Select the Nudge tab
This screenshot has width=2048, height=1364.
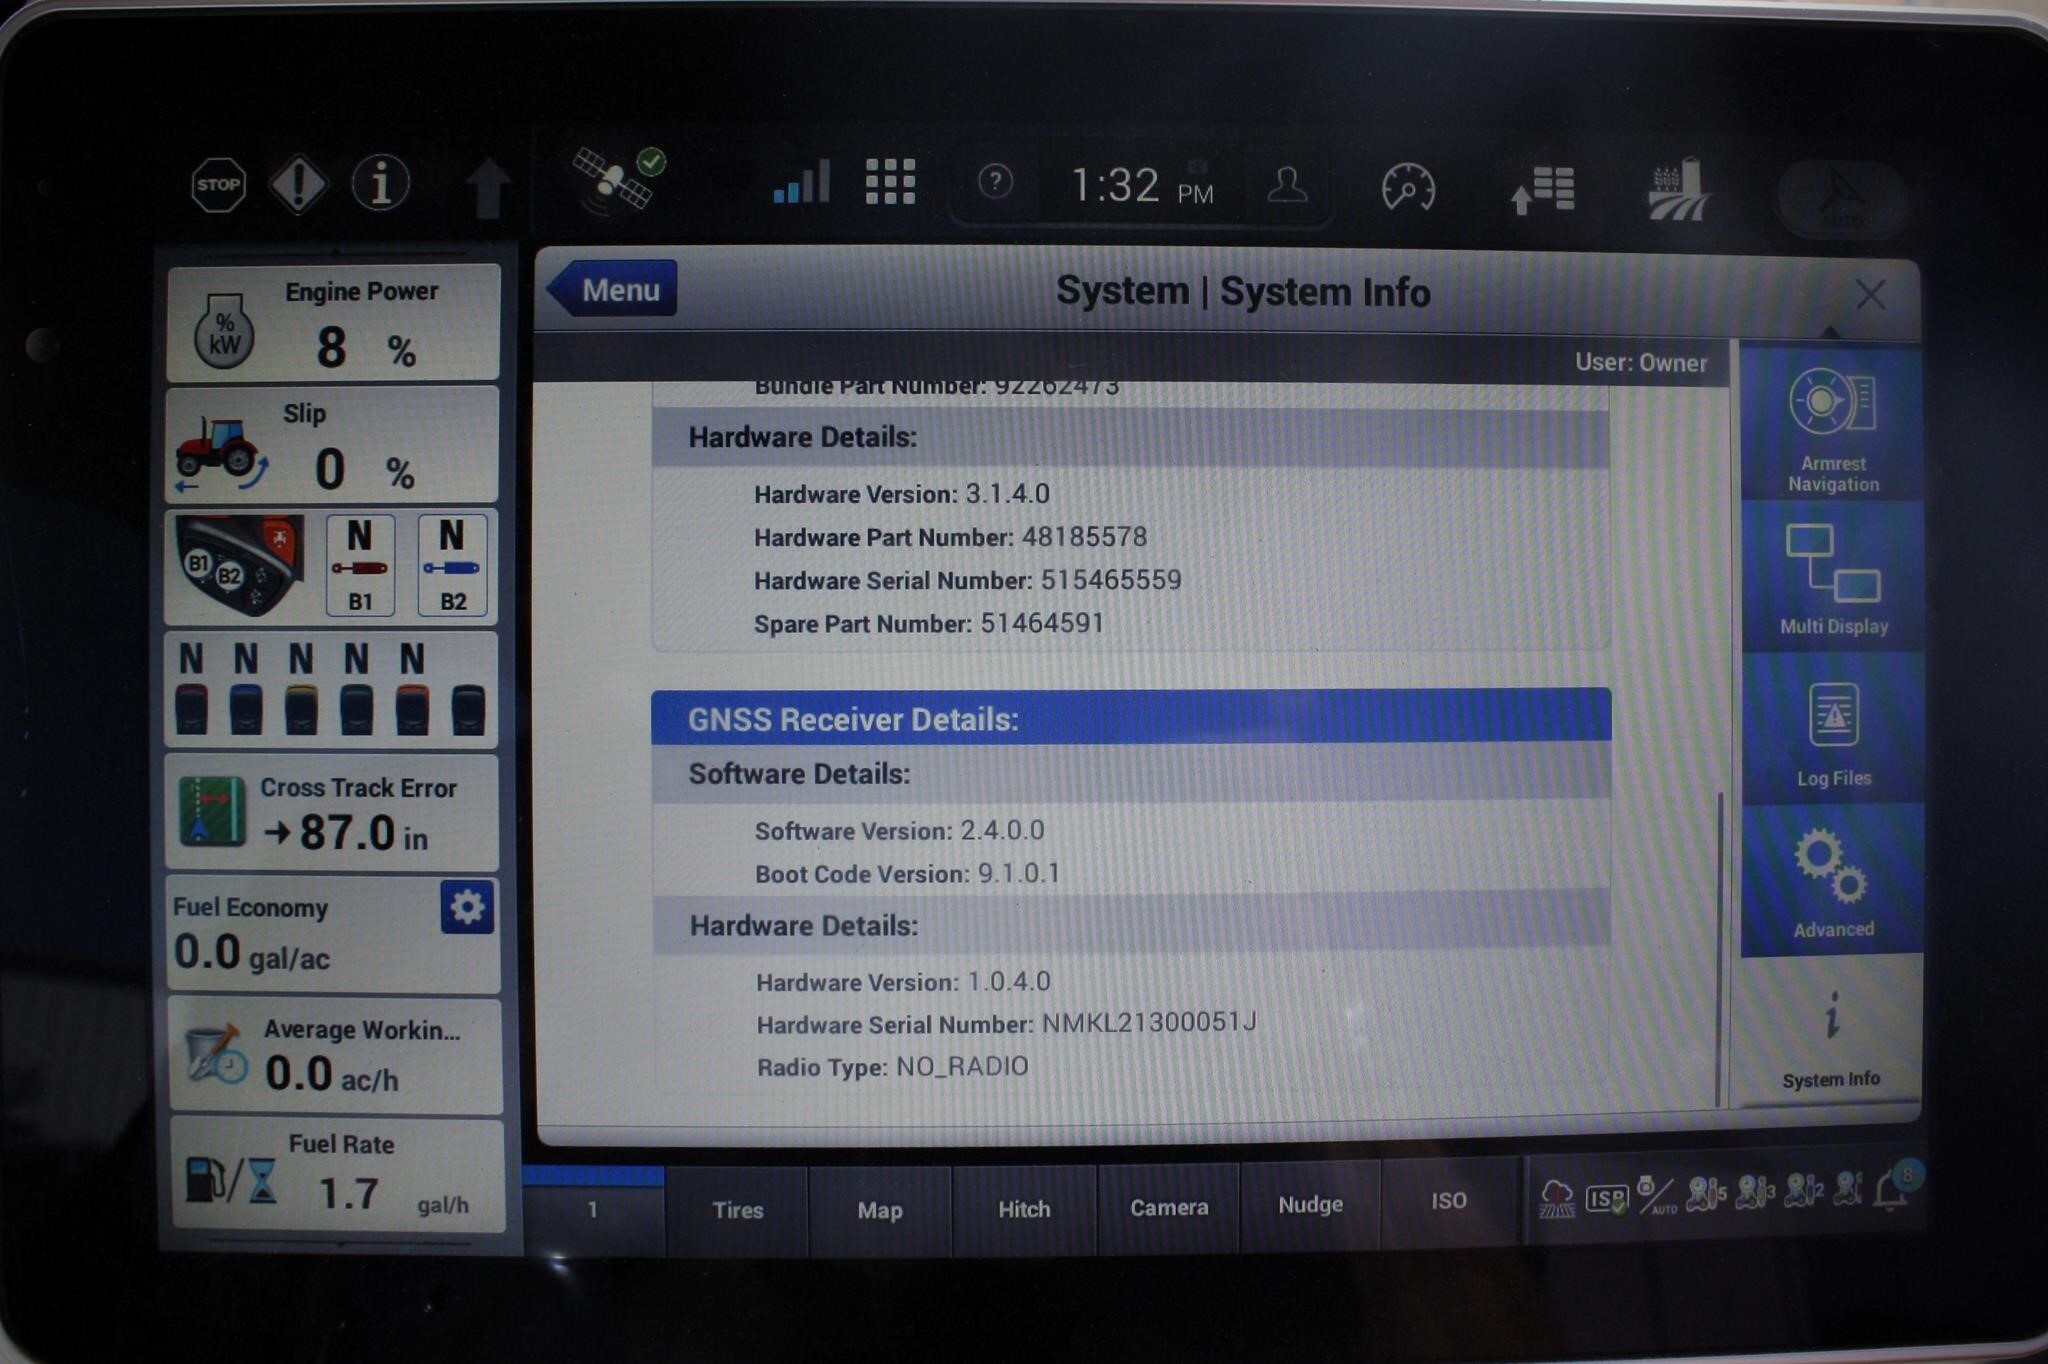tap(1310, 1205)
